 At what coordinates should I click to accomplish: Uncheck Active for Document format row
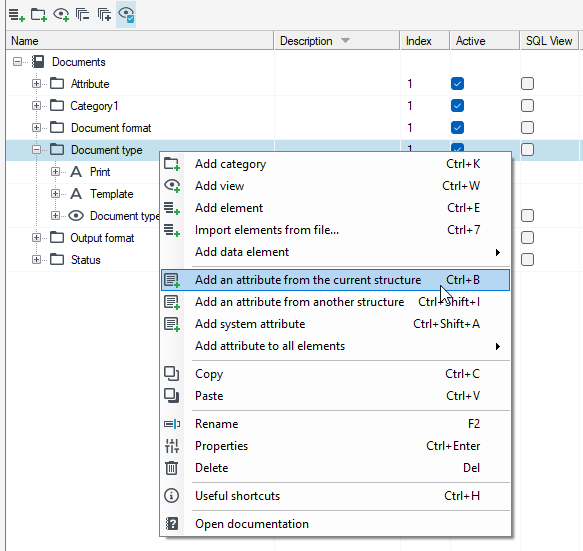tap(457, 128)
